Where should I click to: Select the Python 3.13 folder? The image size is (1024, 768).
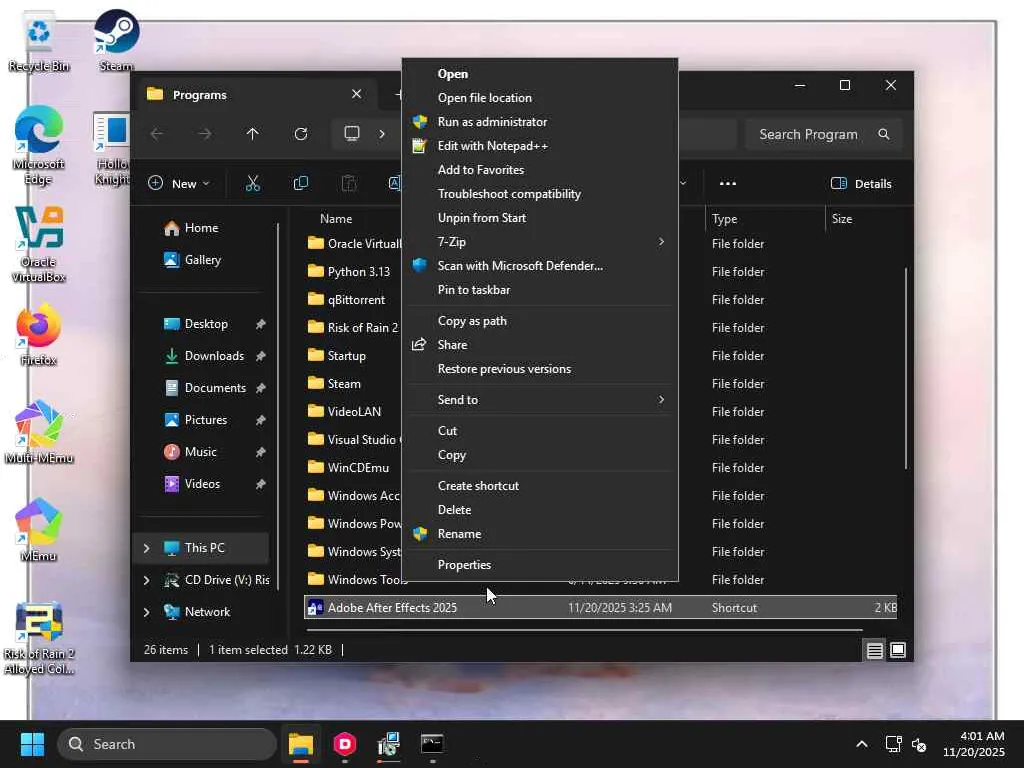click(359, 272)
